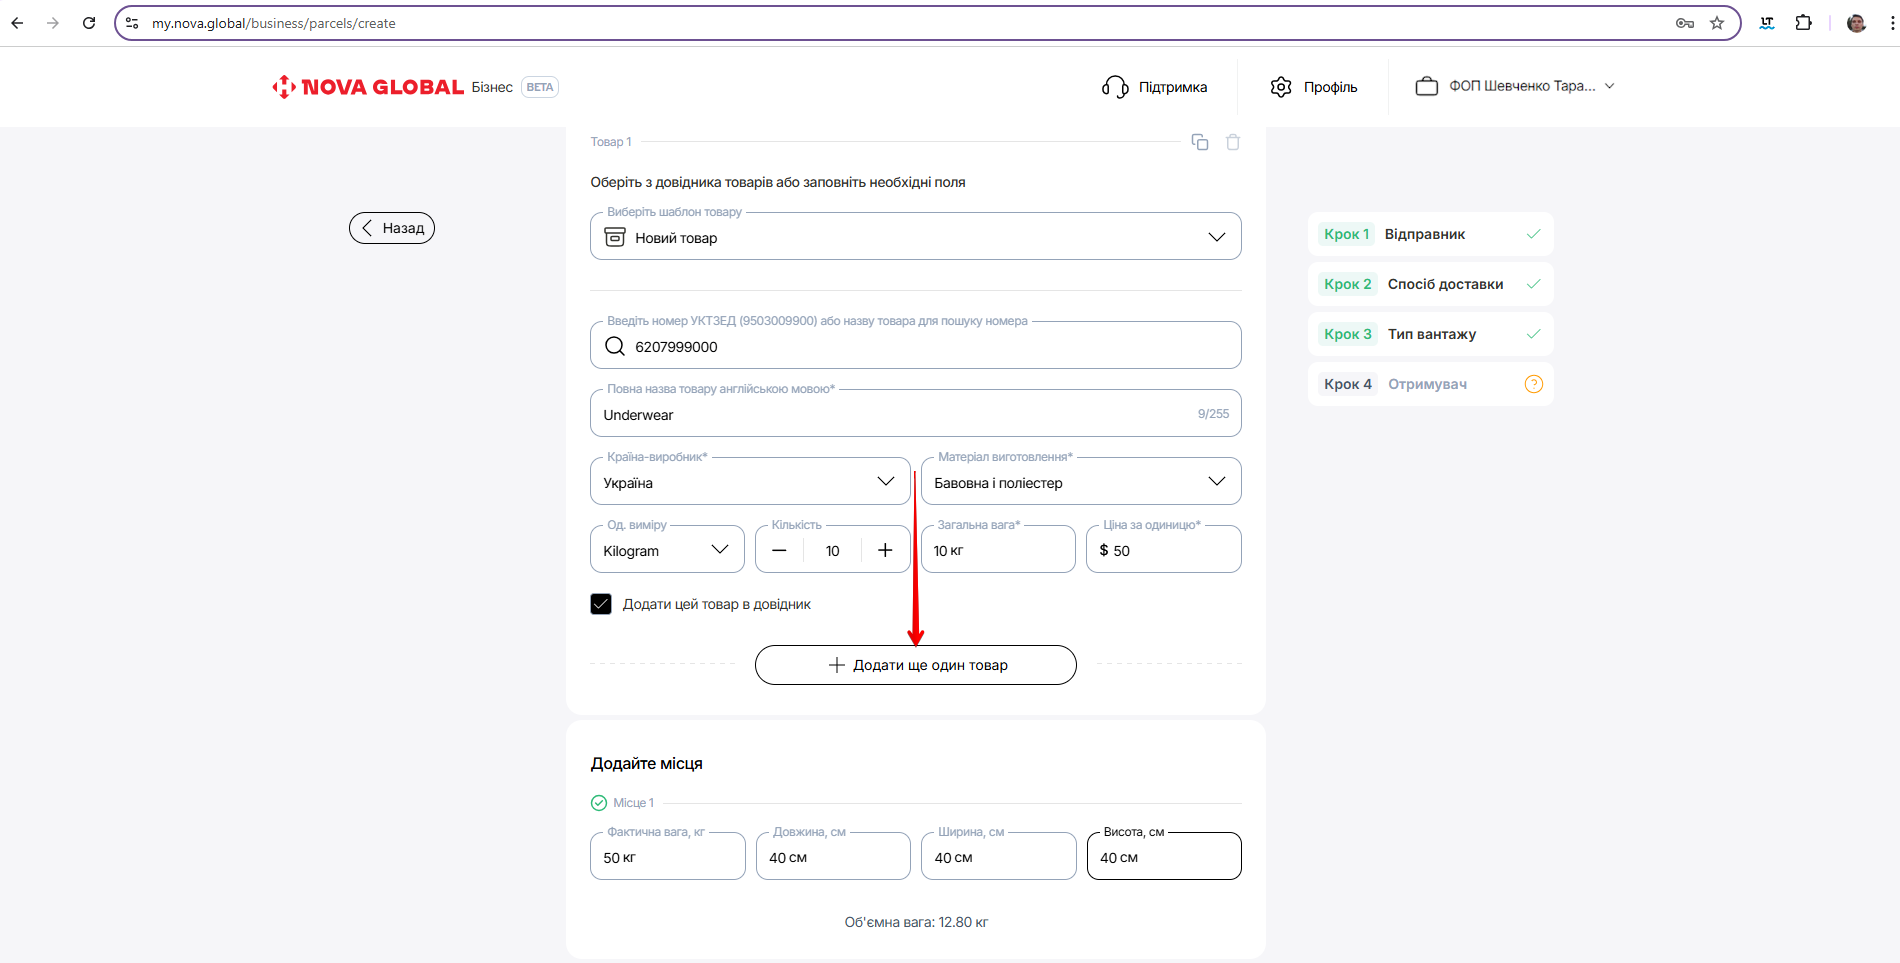This screenshot has height=963, width=1900.
Task: Bookmark this page with star icon
Action: 1717,23
